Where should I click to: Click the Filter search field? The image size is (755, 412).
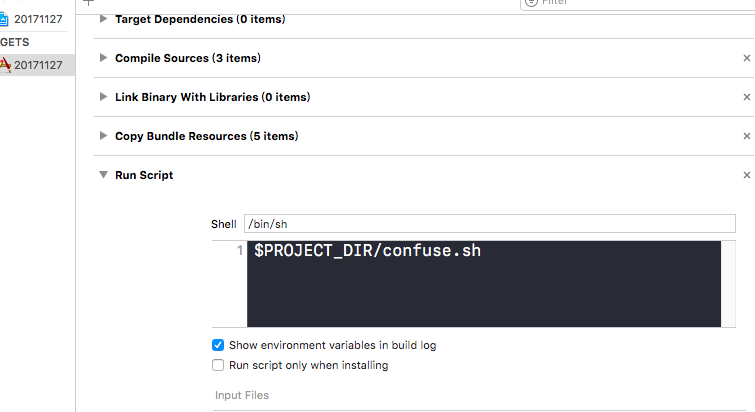pyautogui.click(x=638, y=4)
